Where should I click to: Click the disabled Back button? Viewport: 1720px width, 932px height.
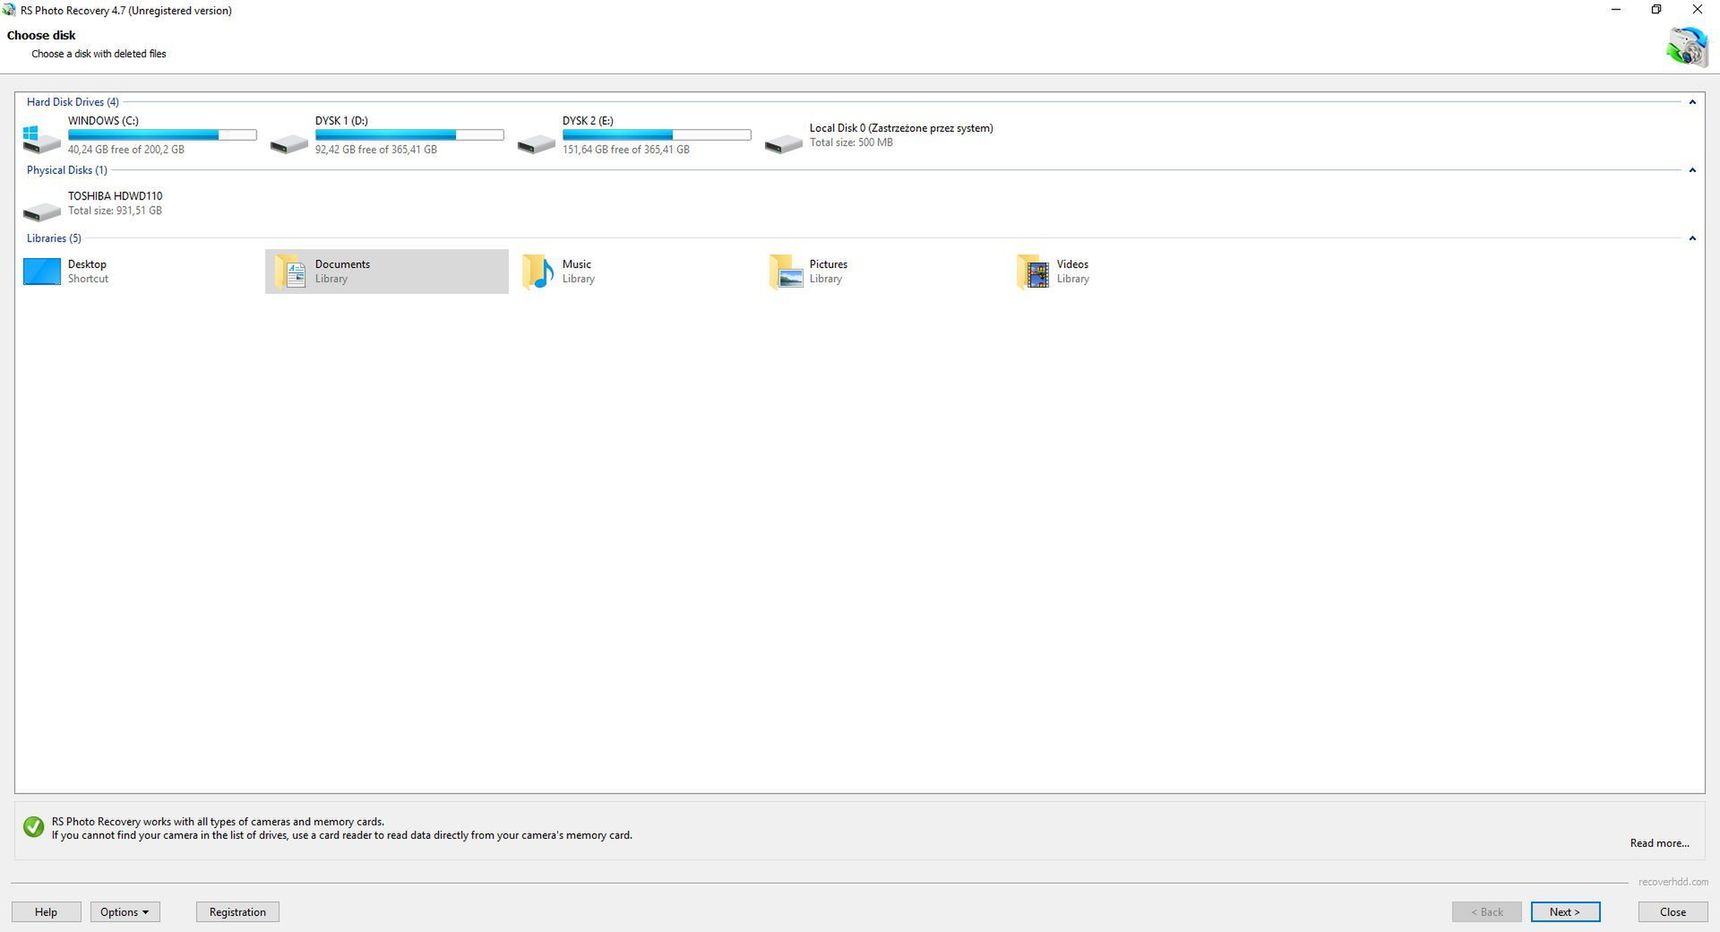(1487, 912)
